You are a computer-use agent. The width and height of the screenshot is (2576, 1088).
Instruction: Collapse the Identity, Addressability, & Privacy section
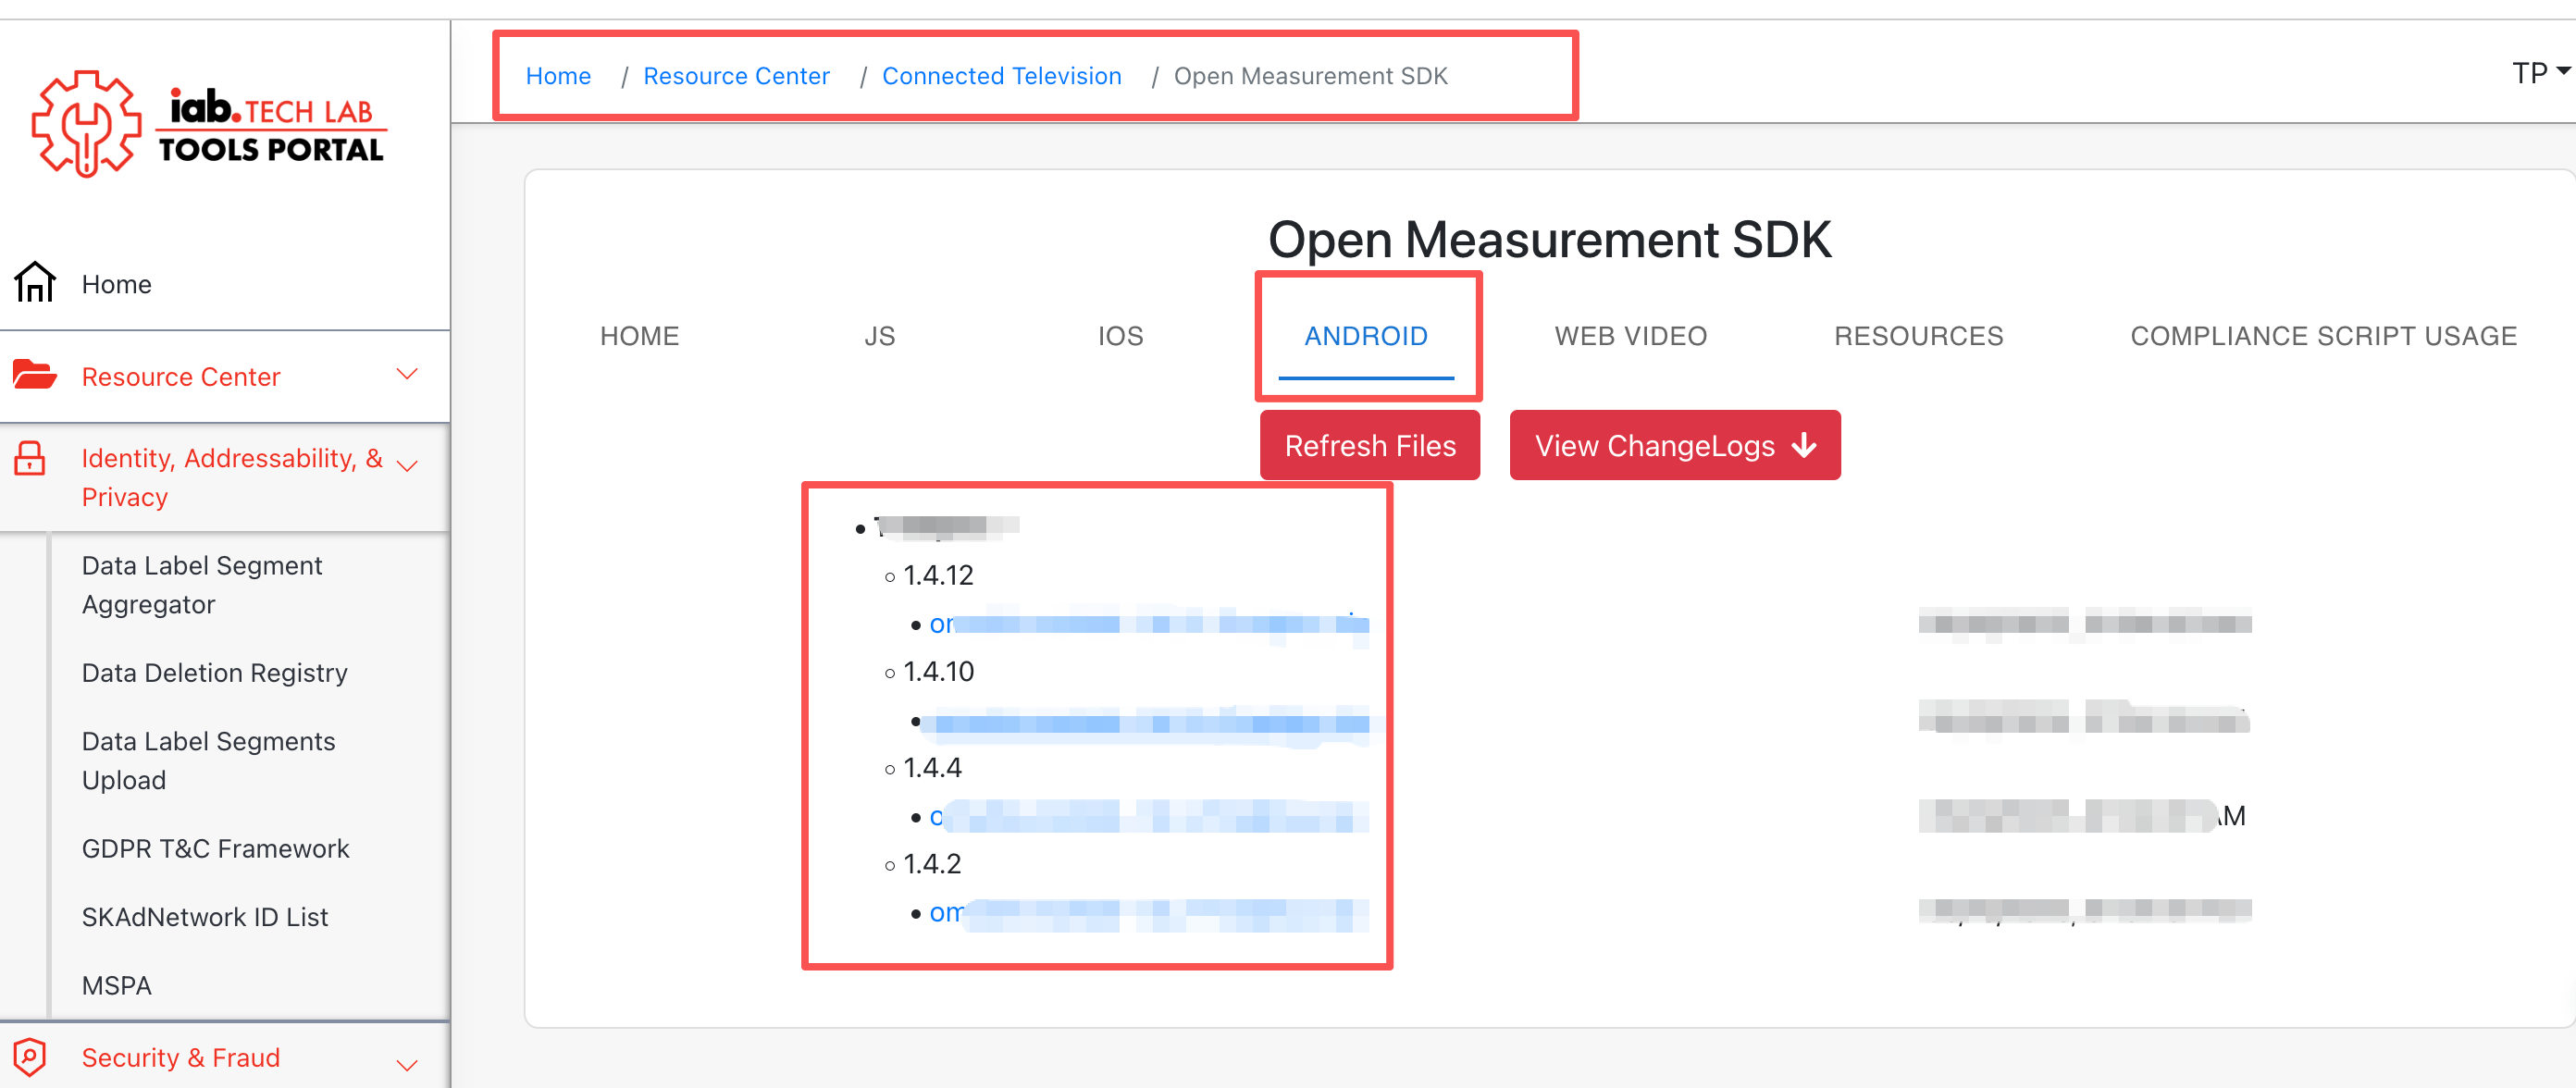tap(407, 465)
